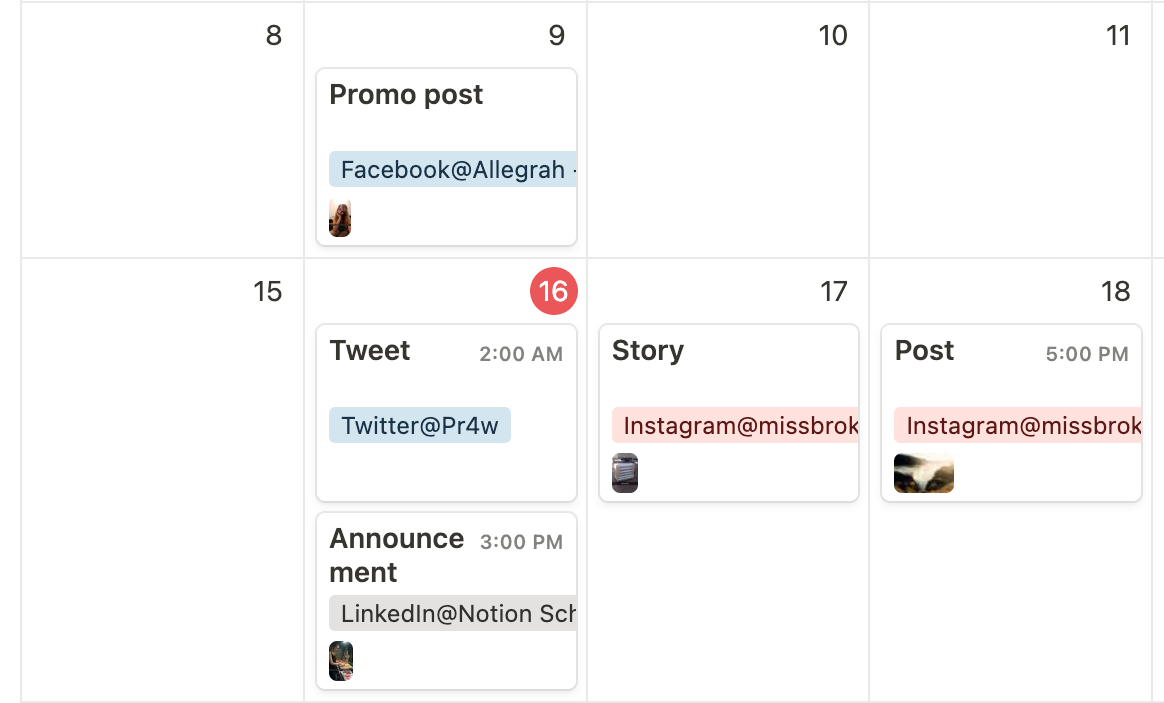Click the empty day 15 cell

(x=162, y=480)
